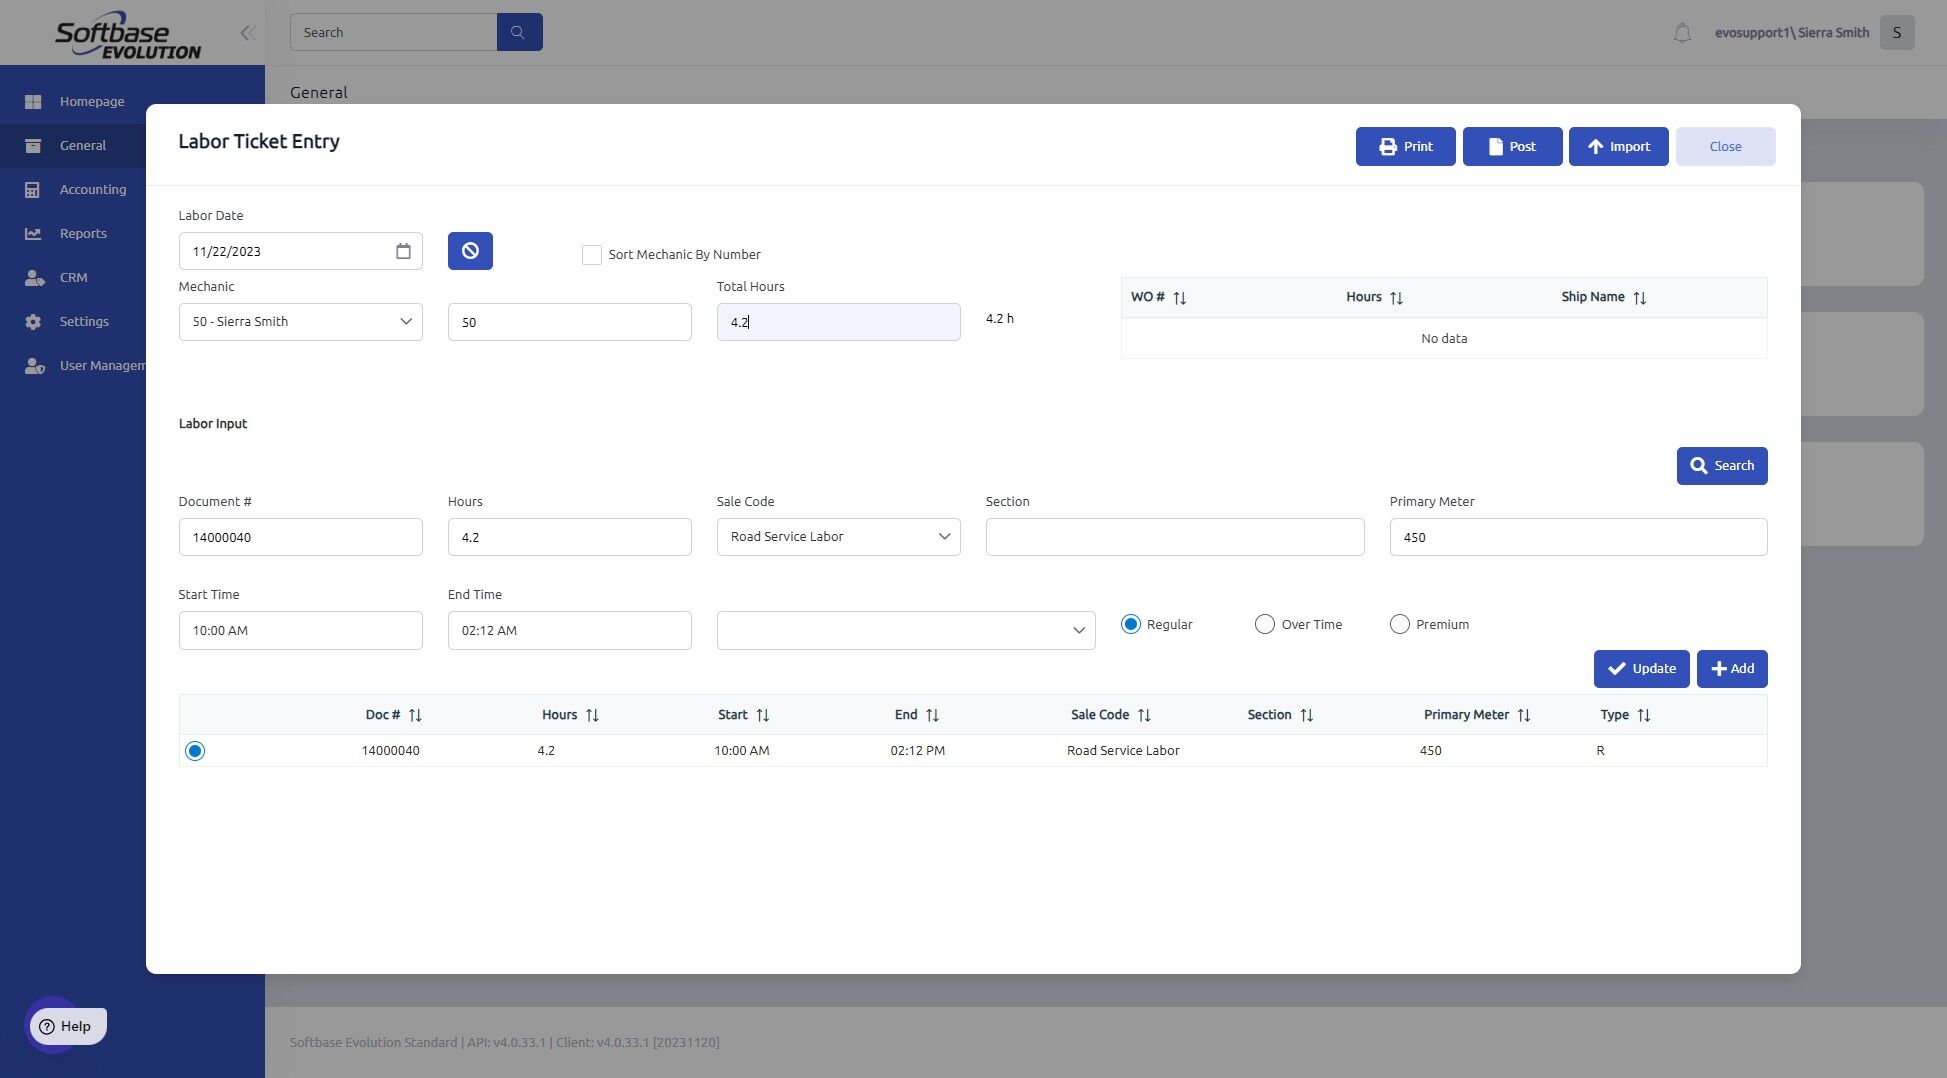1947x1078 pixels.
Task: Sort table by Doc # arrows
Action: (415, 715)
